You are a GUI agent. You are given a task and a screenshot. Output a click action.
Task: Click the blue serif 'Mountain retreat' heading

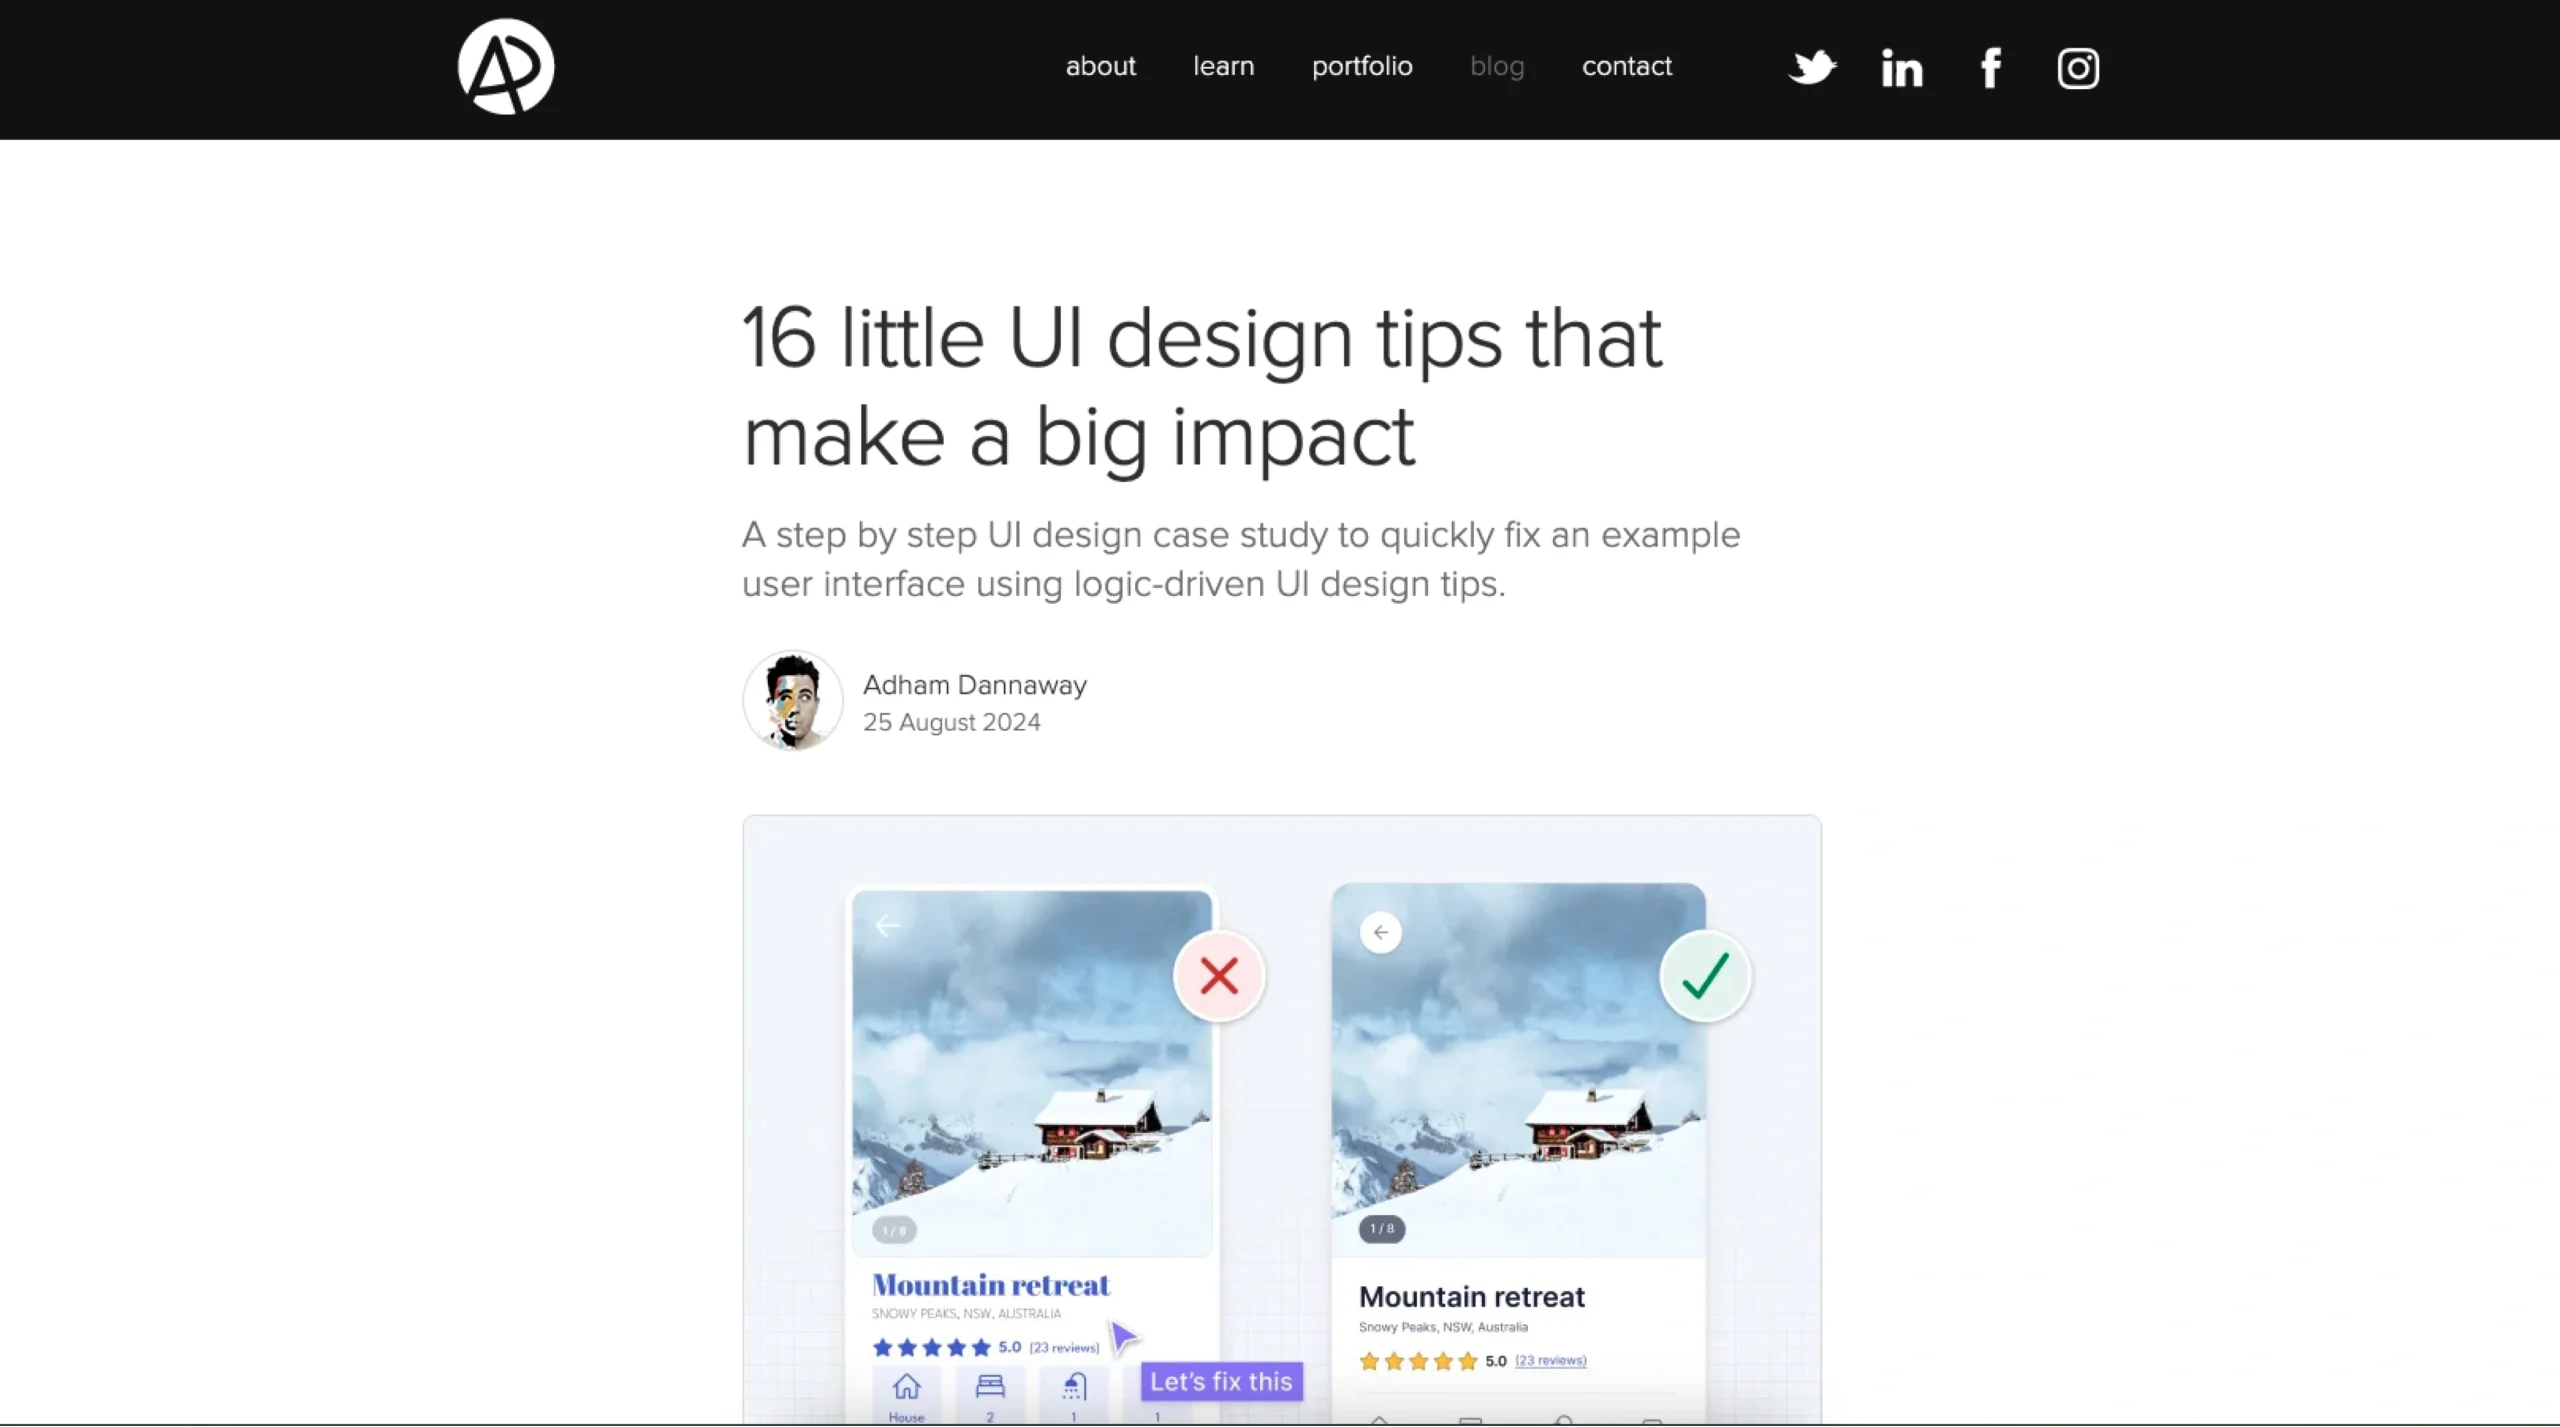pyautogui.click(x=991, y=1285)
